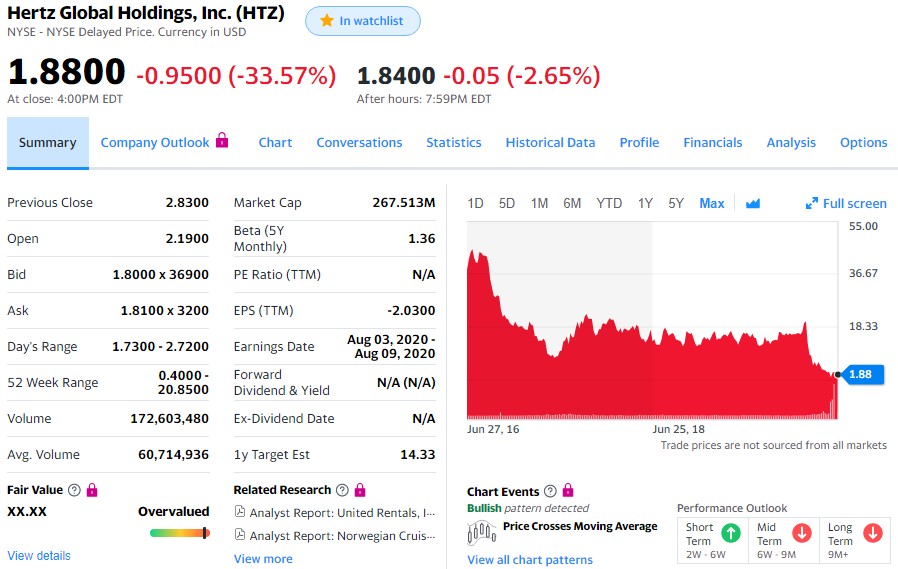Switch to the Profile tab

[639, 143]
